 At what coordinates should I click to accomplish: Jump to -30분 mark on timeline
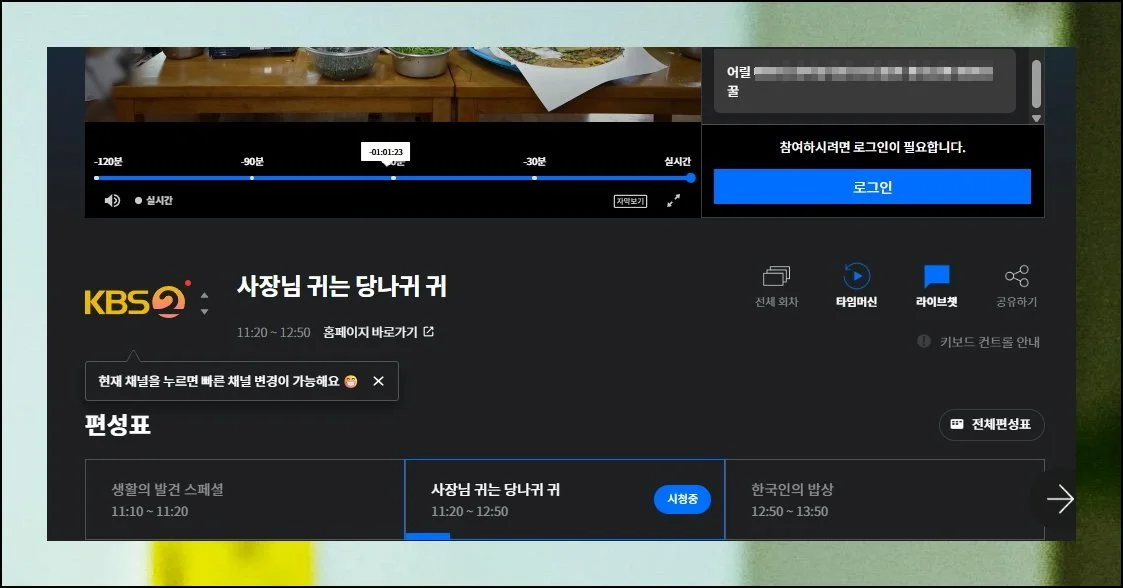click(534, 178)
